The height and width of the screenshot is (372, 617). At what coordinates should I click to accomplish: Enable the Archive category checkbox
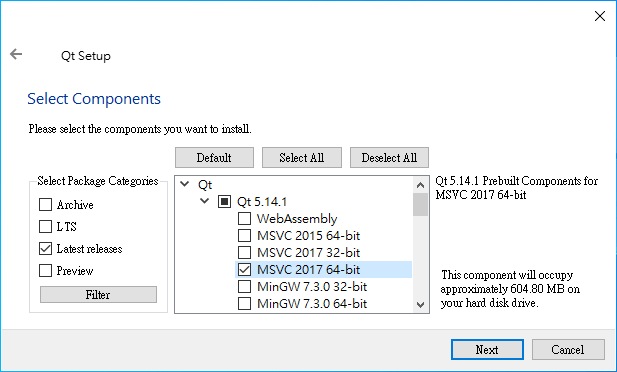click(45, 205)
